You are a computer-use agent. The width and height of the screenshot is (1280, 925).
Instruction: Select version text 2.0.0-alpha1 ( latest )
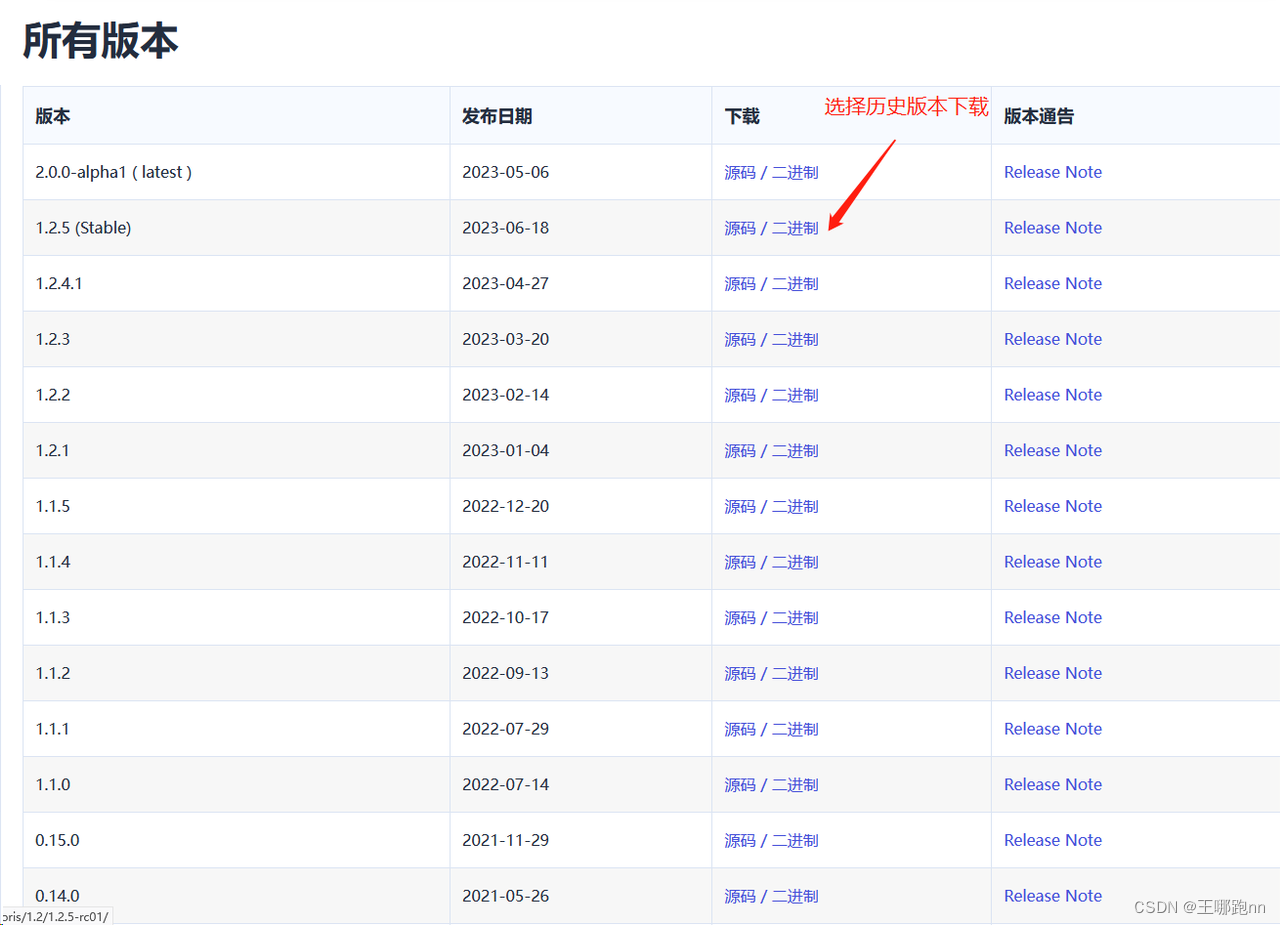click(114, 172)
